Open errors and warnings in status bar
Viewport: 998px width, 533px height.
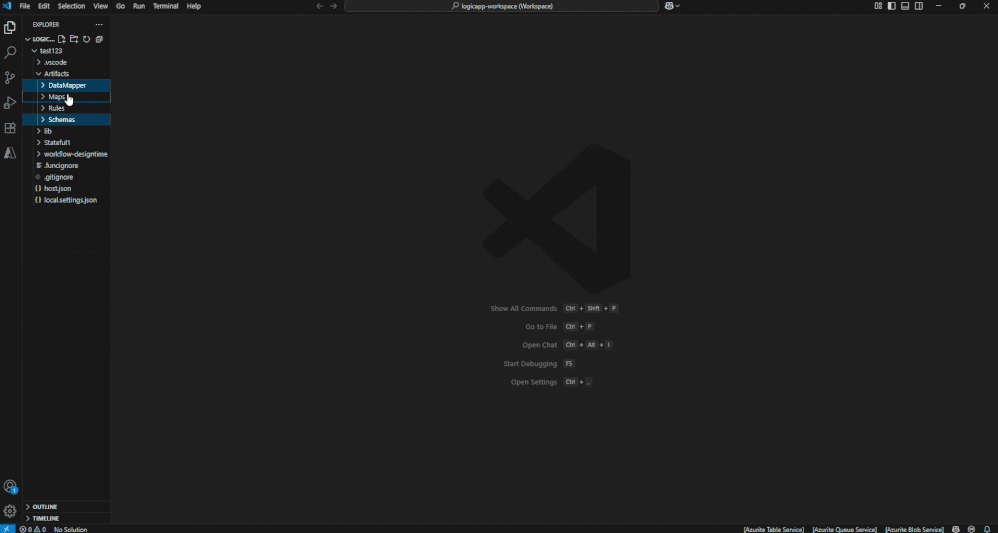(x=32, y=529)
